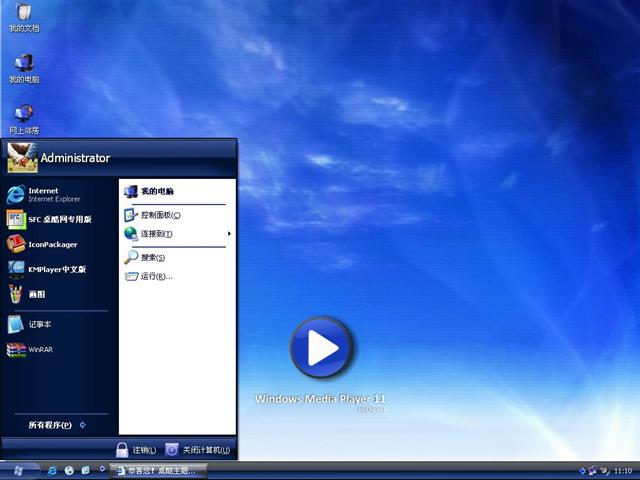Expand 所有程序(P) all programs list

coord(57,425)
